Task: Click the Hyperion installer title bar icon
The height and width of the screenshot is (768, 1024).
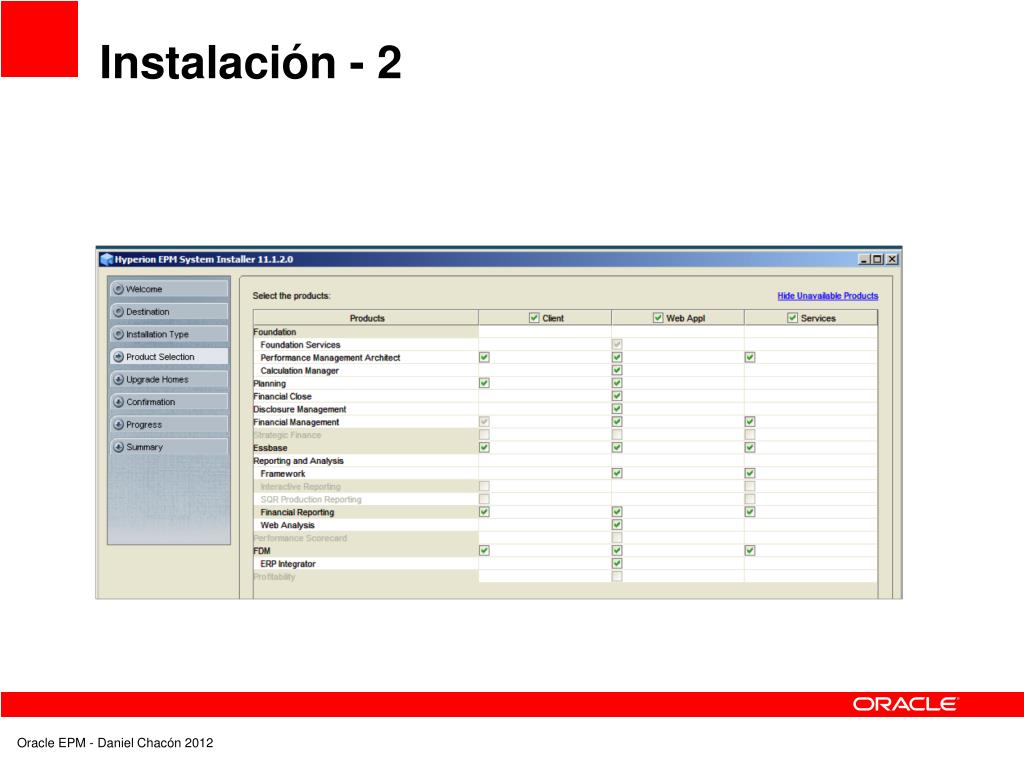Action: click(x=106, y=259)
